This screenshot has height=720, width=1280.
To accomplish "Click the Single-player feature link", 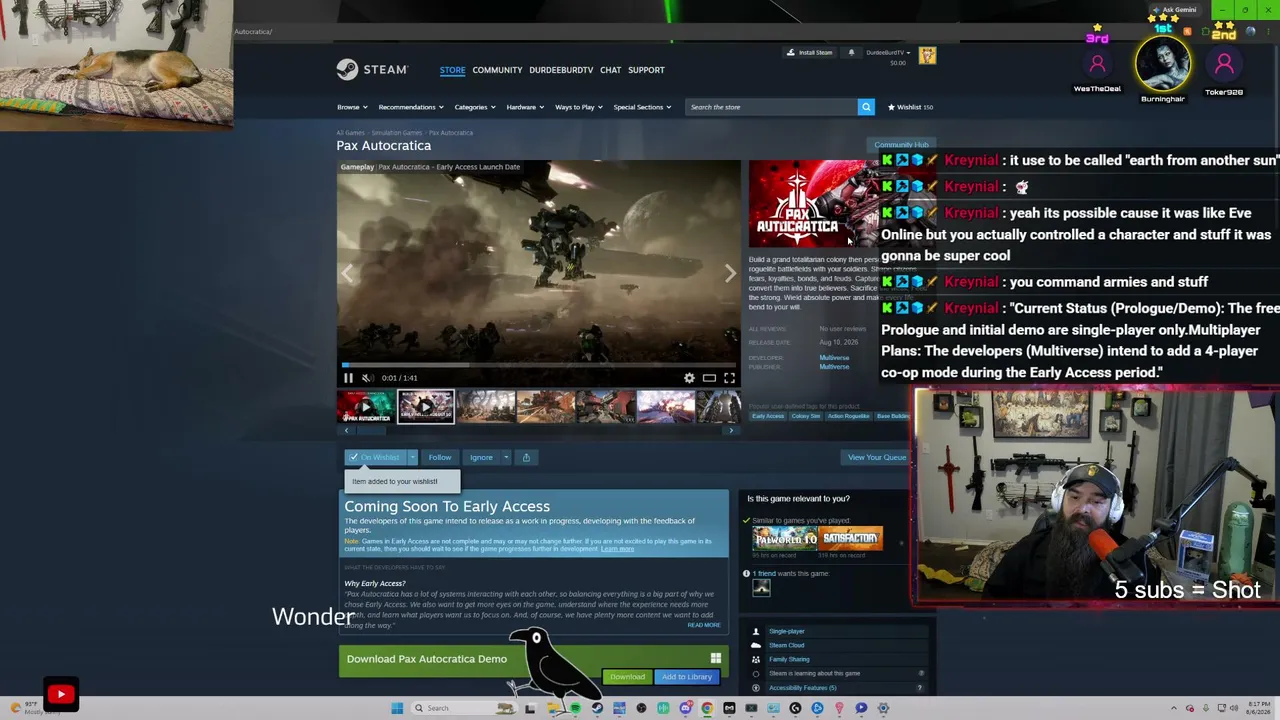I will click(x=787, y=631).
